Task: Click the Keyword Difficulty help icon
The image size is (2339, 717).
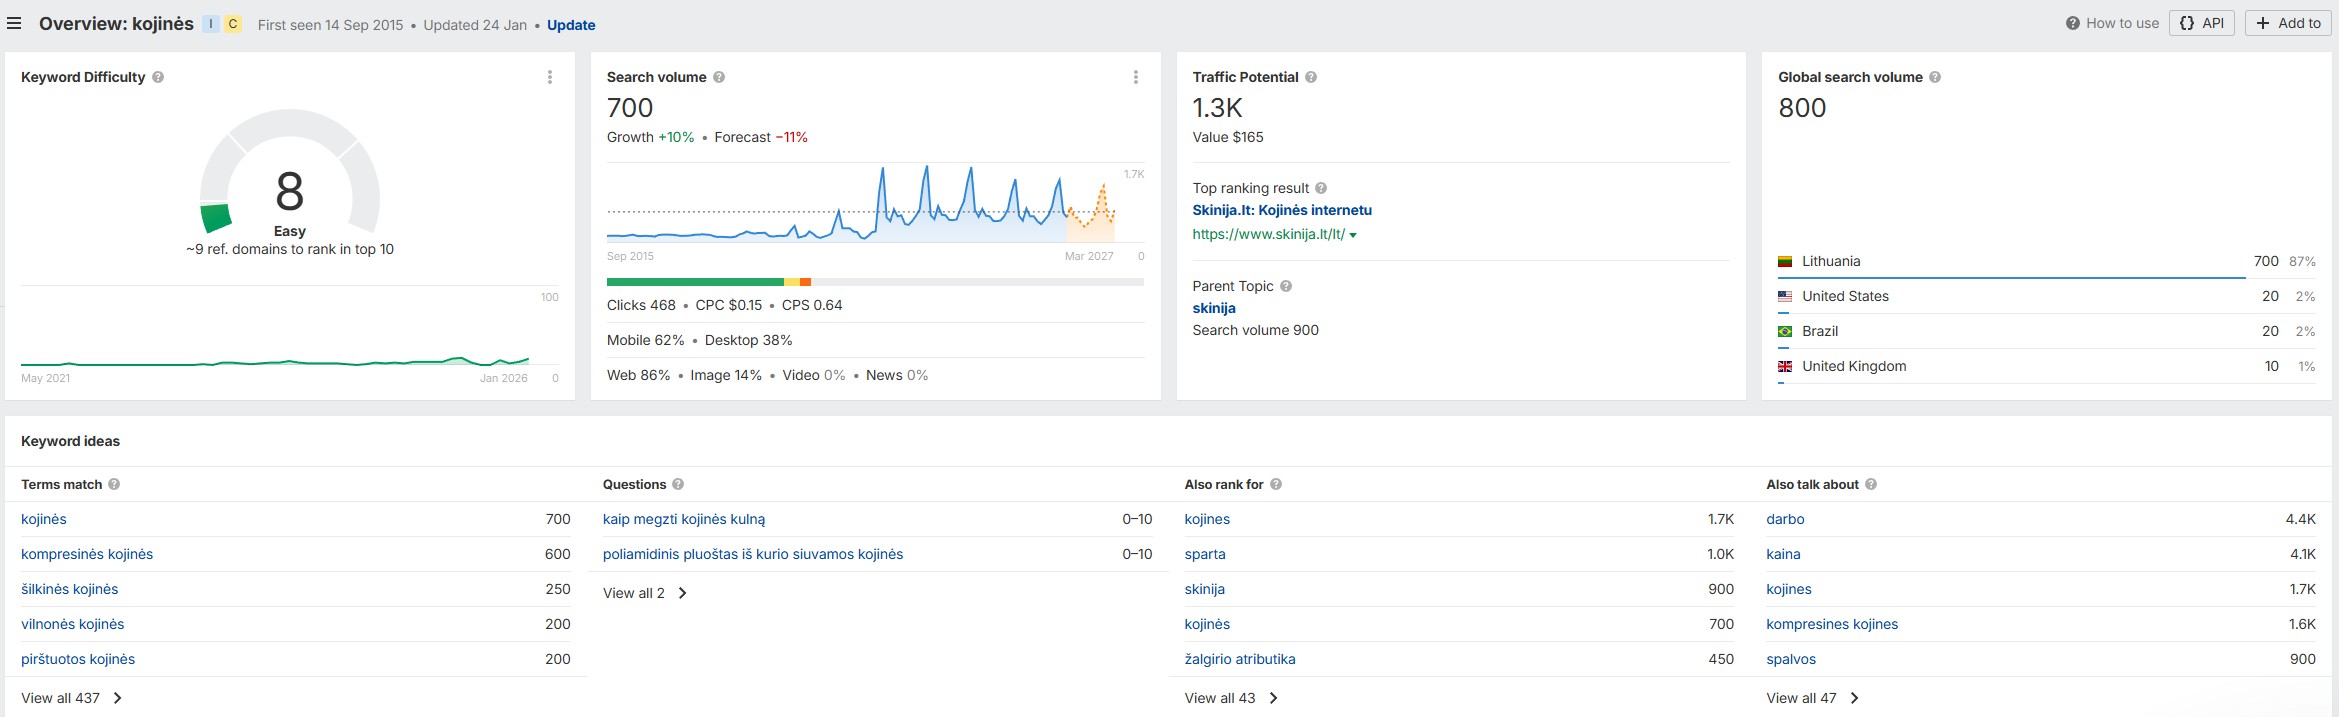Action: point(158,77)
